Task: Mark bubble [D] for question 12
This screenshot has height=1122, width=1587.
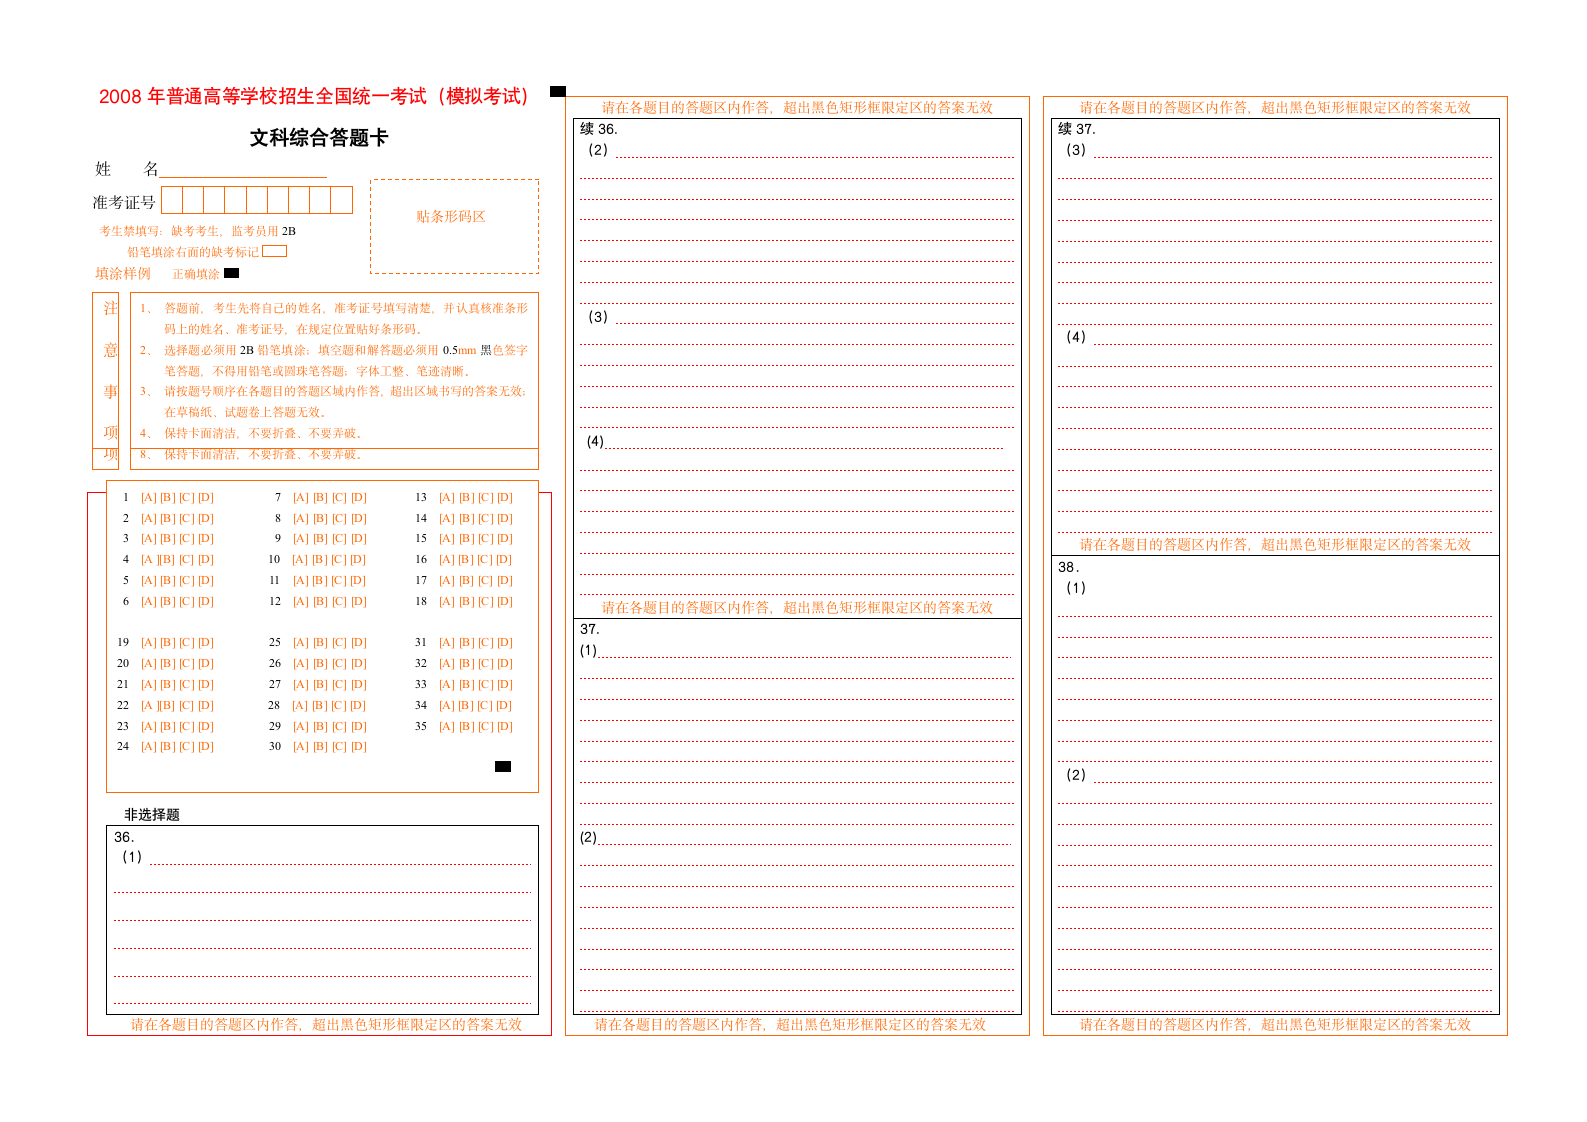Action: coord(358,601)
